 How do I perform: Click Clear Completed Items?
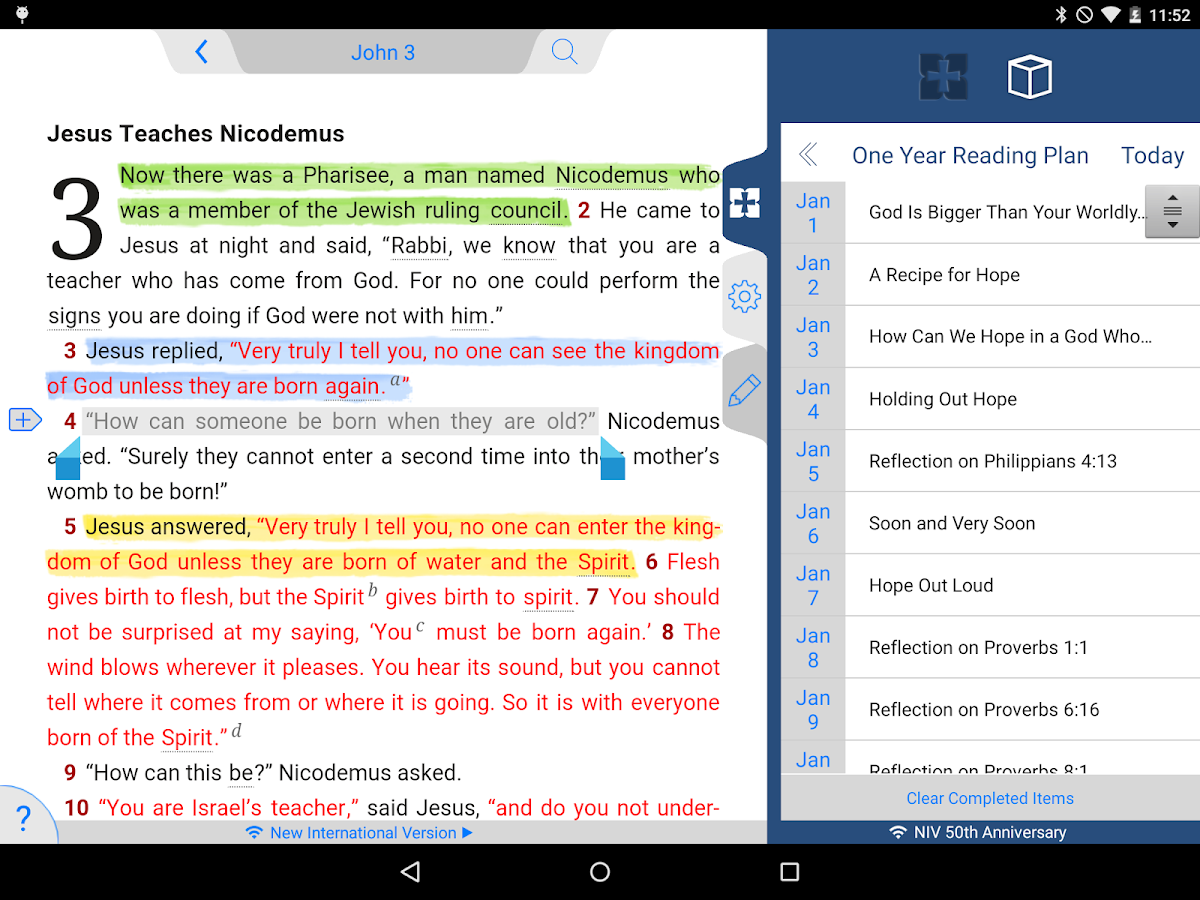point(990,798)
